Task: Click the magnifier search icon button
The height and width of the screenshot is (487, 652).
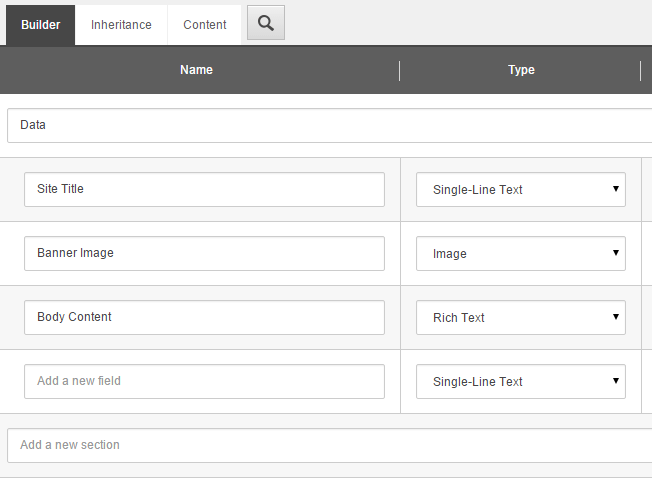Action: click(266, 23)
